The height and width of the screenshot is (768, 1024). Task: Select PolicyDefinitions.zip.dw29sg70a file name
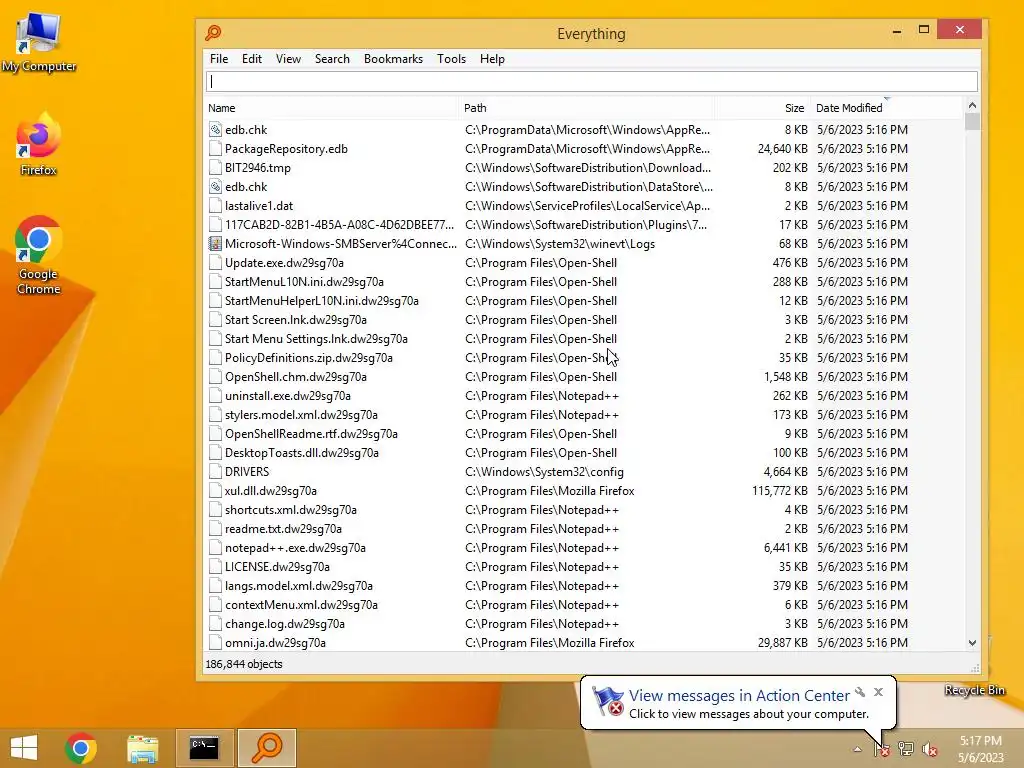pyautogui.click(x=309, y=357)
